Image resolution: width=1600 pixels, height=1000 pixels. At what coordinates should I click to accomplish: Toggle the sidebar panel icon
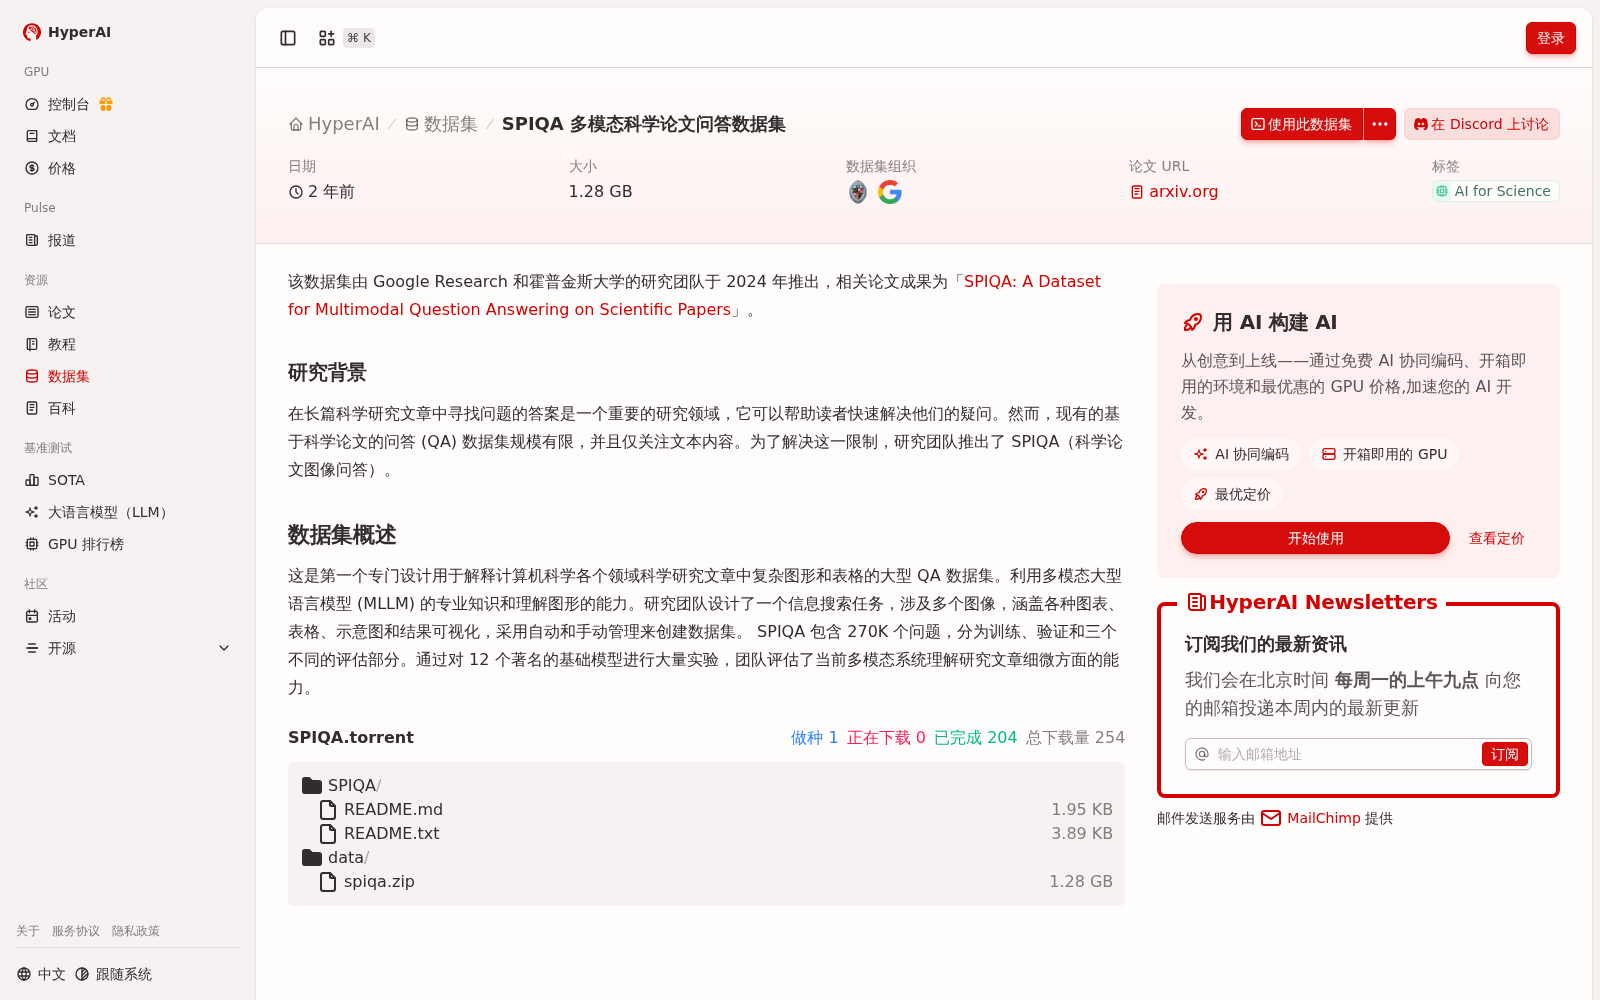pos(288,38)
